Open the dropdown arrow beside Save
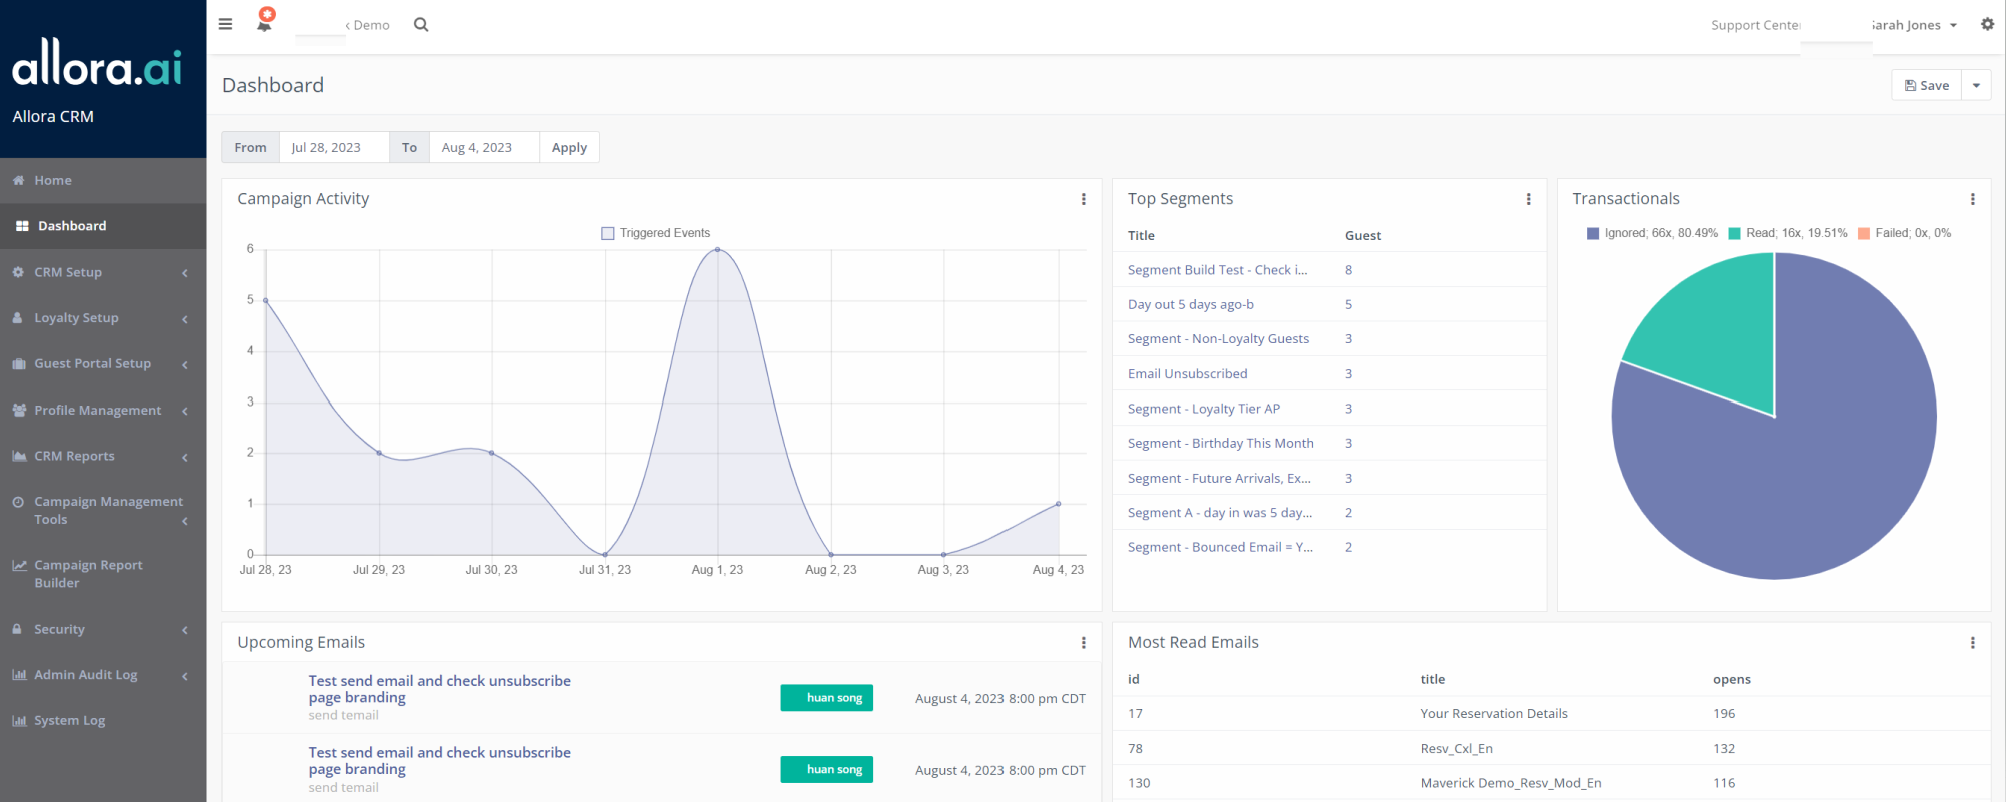2006x802 pixels. click(x=1976, y=85)
